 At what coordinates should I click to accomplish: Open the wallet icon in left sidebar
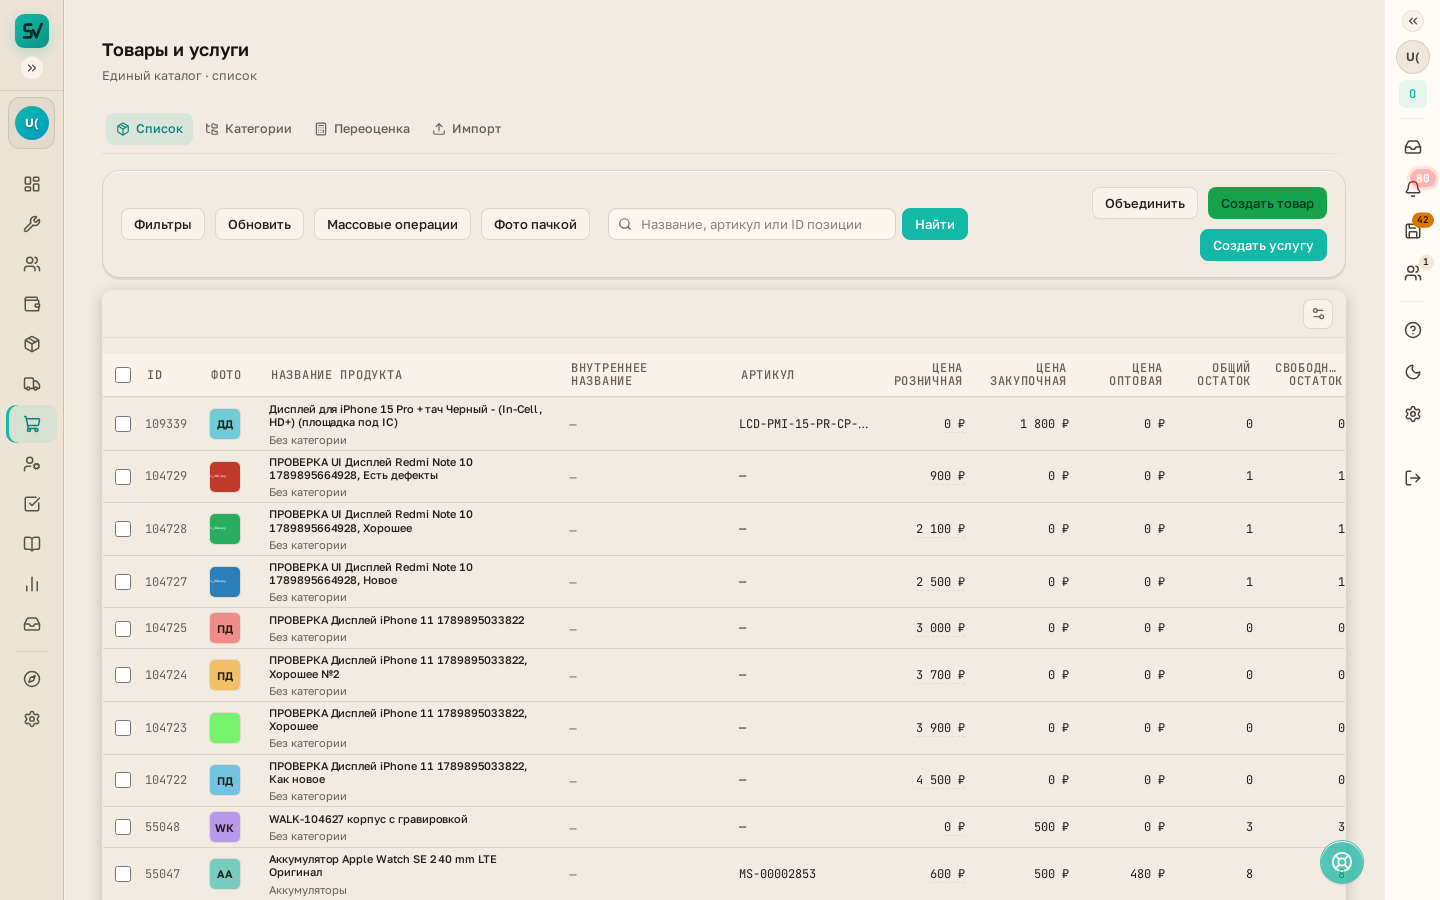tap(32, 304)
